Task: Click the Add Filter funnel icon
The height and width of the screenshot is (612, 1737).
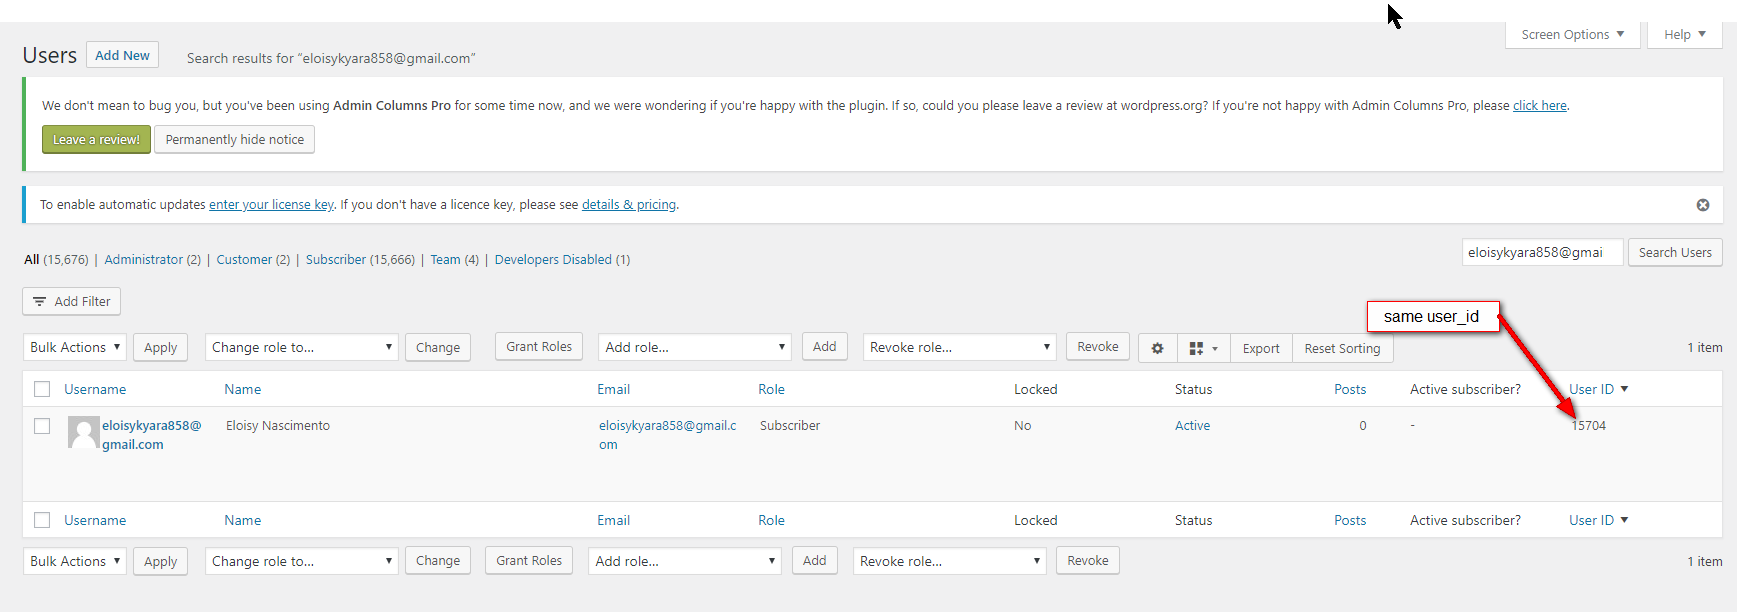Action: 40,302
